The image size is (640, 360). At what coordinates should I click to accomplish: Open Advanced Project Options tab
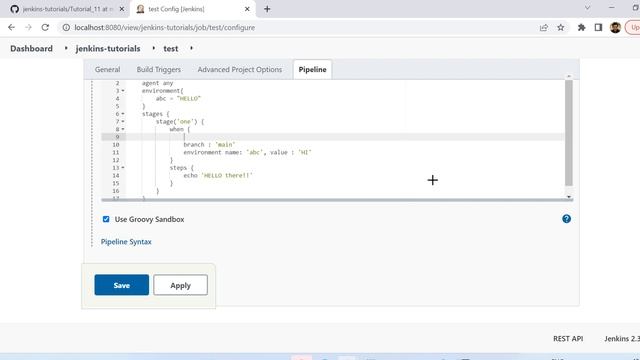240,69
